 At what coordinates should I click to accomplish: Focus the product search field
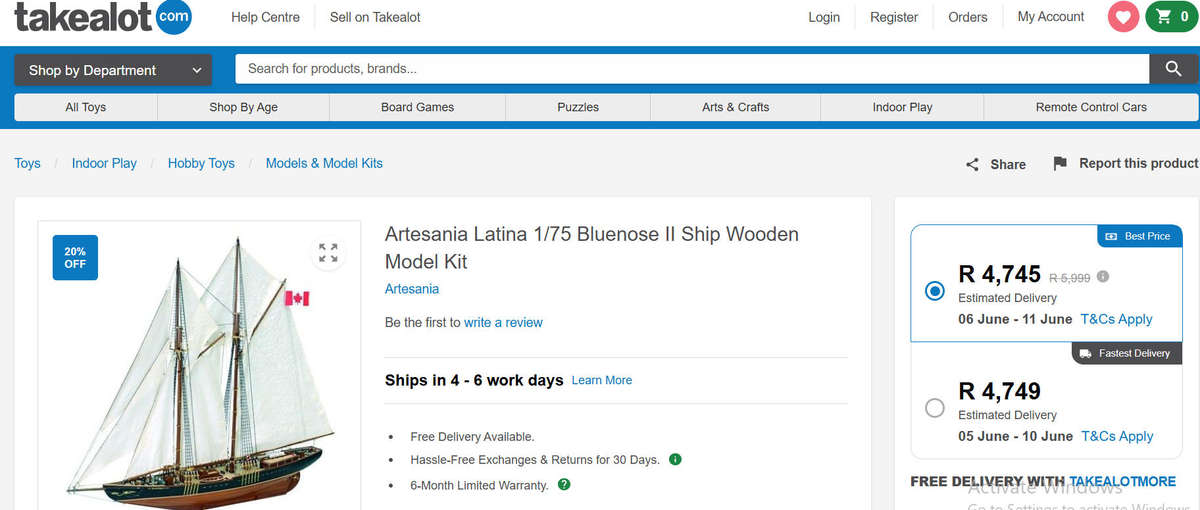pos(692,69)
